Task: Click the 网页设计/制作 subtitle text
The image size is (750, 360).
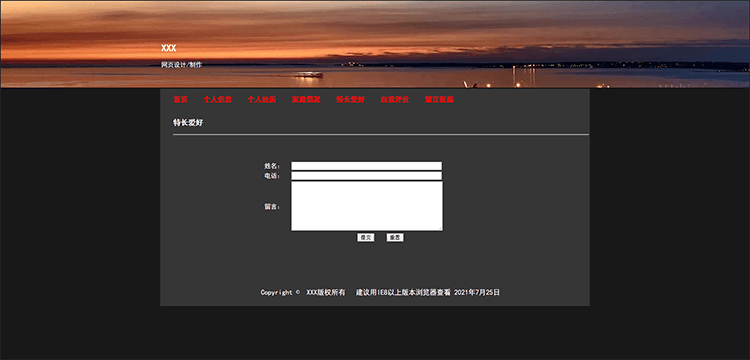Action: [181, 65]
